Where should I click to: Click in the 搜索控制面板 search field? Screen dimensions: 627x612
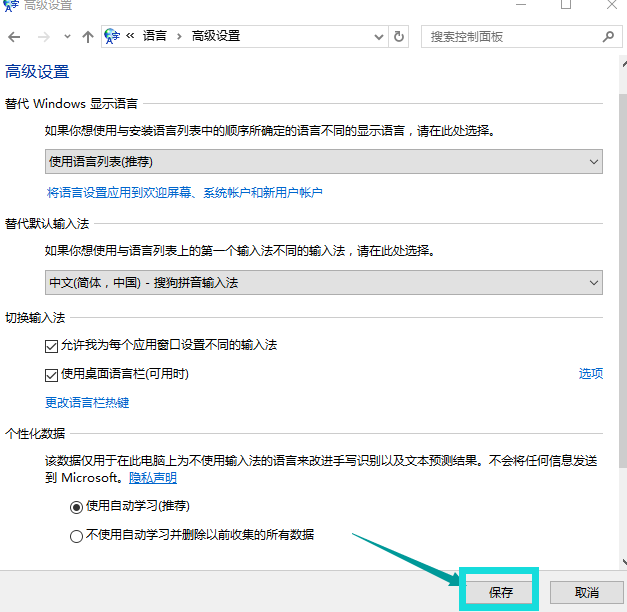tap(510, 37)
